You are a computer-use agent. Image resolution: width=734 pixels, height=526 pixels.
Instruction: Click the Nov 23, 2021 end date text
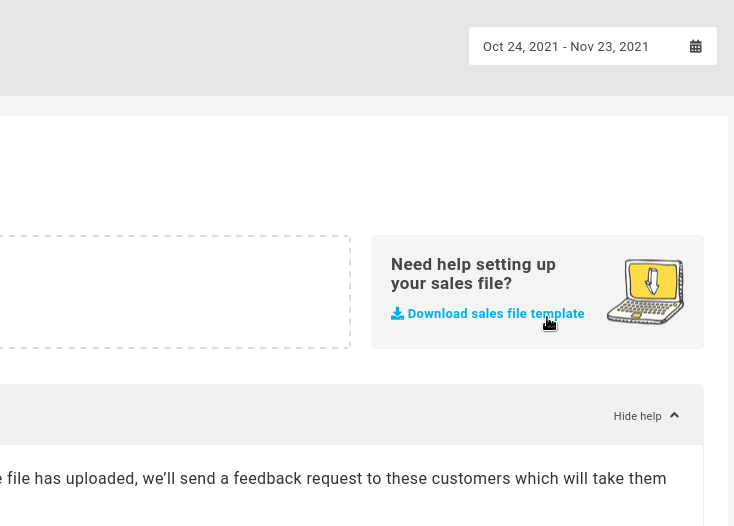609,47
